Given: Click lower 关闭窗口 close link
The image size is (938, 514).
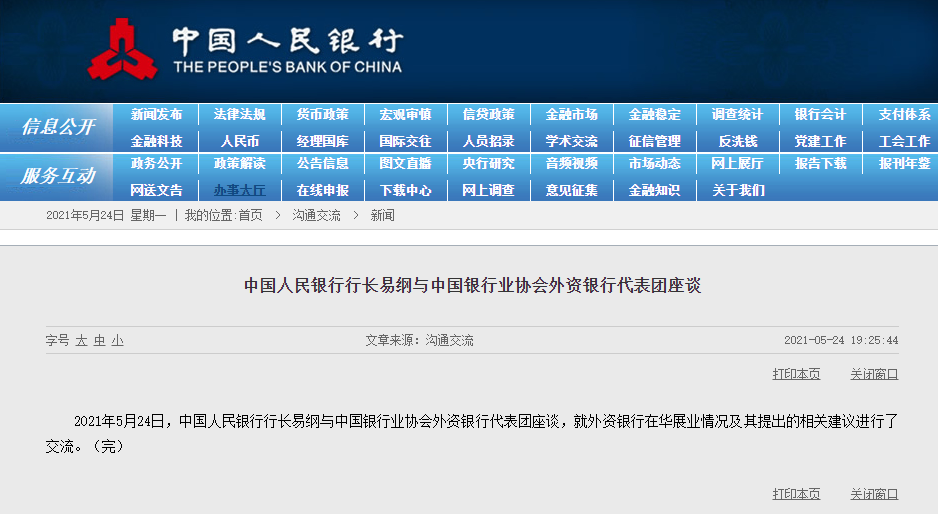Looking at the screenshot, I should coord(874,494).
